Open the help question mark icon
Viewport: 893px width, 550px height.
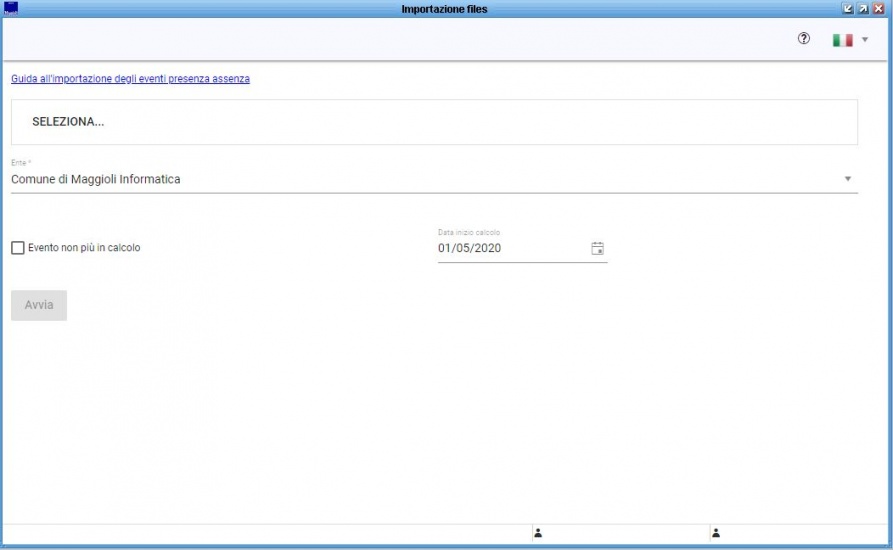(x=804, y=39)
